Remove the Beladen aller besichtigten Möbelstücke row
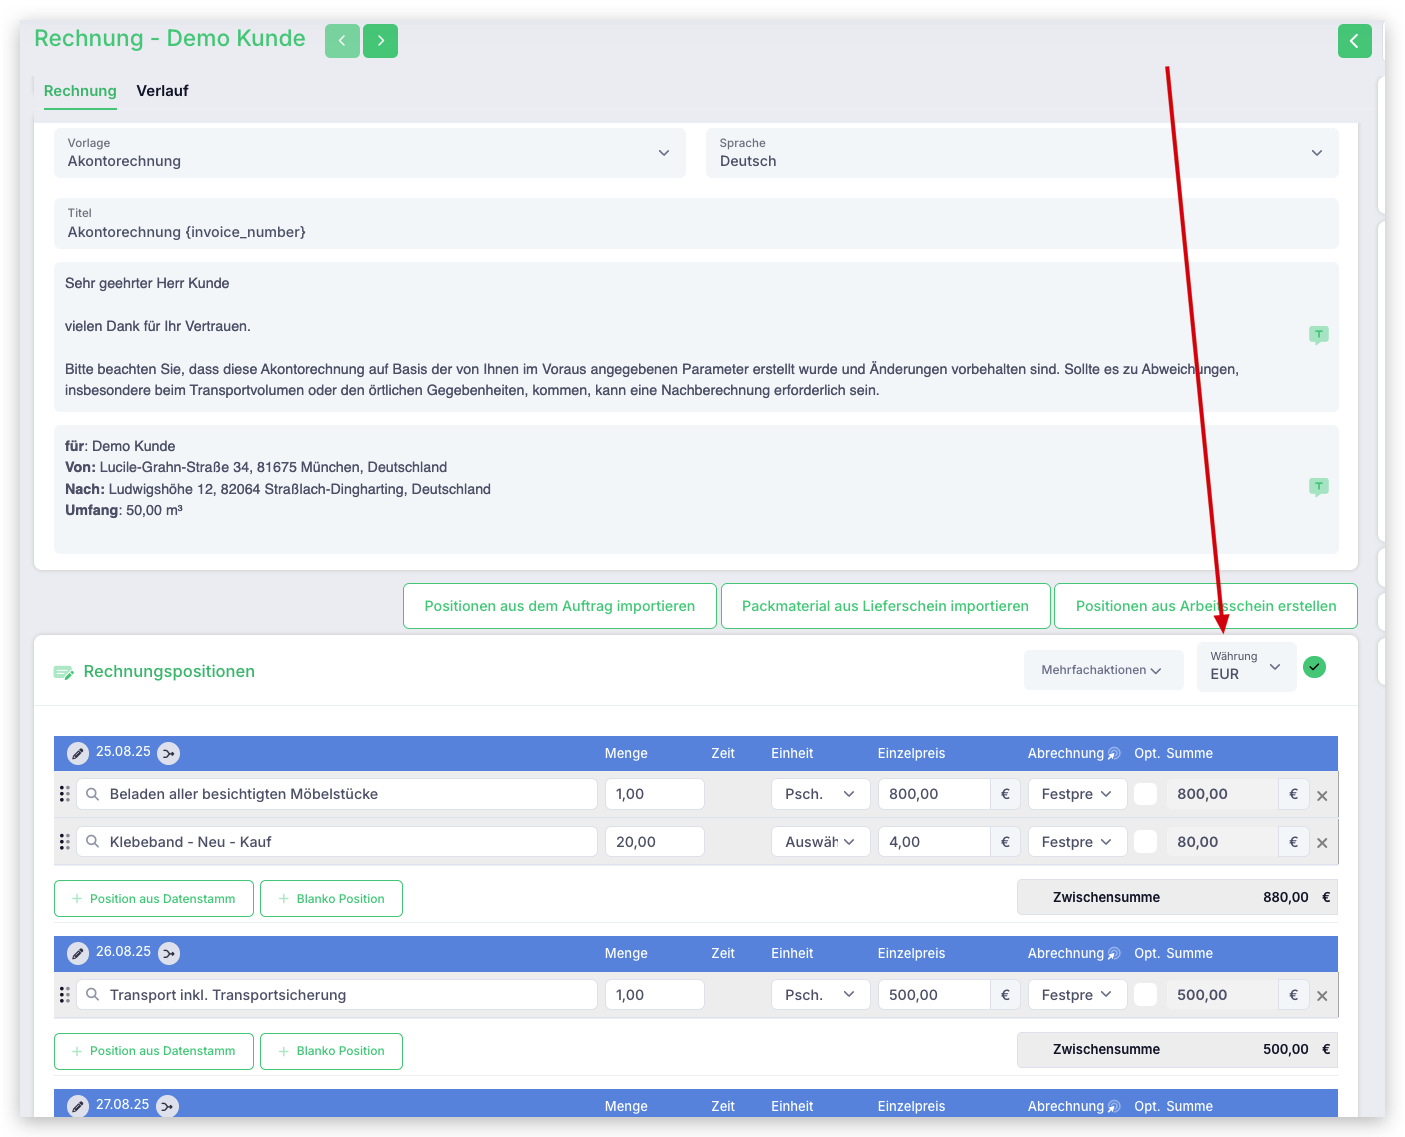 (x=1322, y=796)
